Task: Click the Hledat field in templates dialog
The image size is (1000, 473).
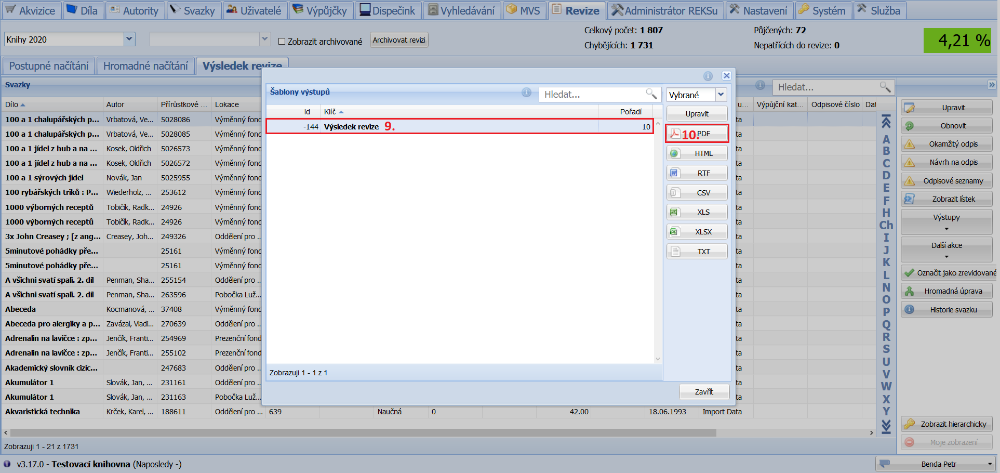Action: (590, 94)
